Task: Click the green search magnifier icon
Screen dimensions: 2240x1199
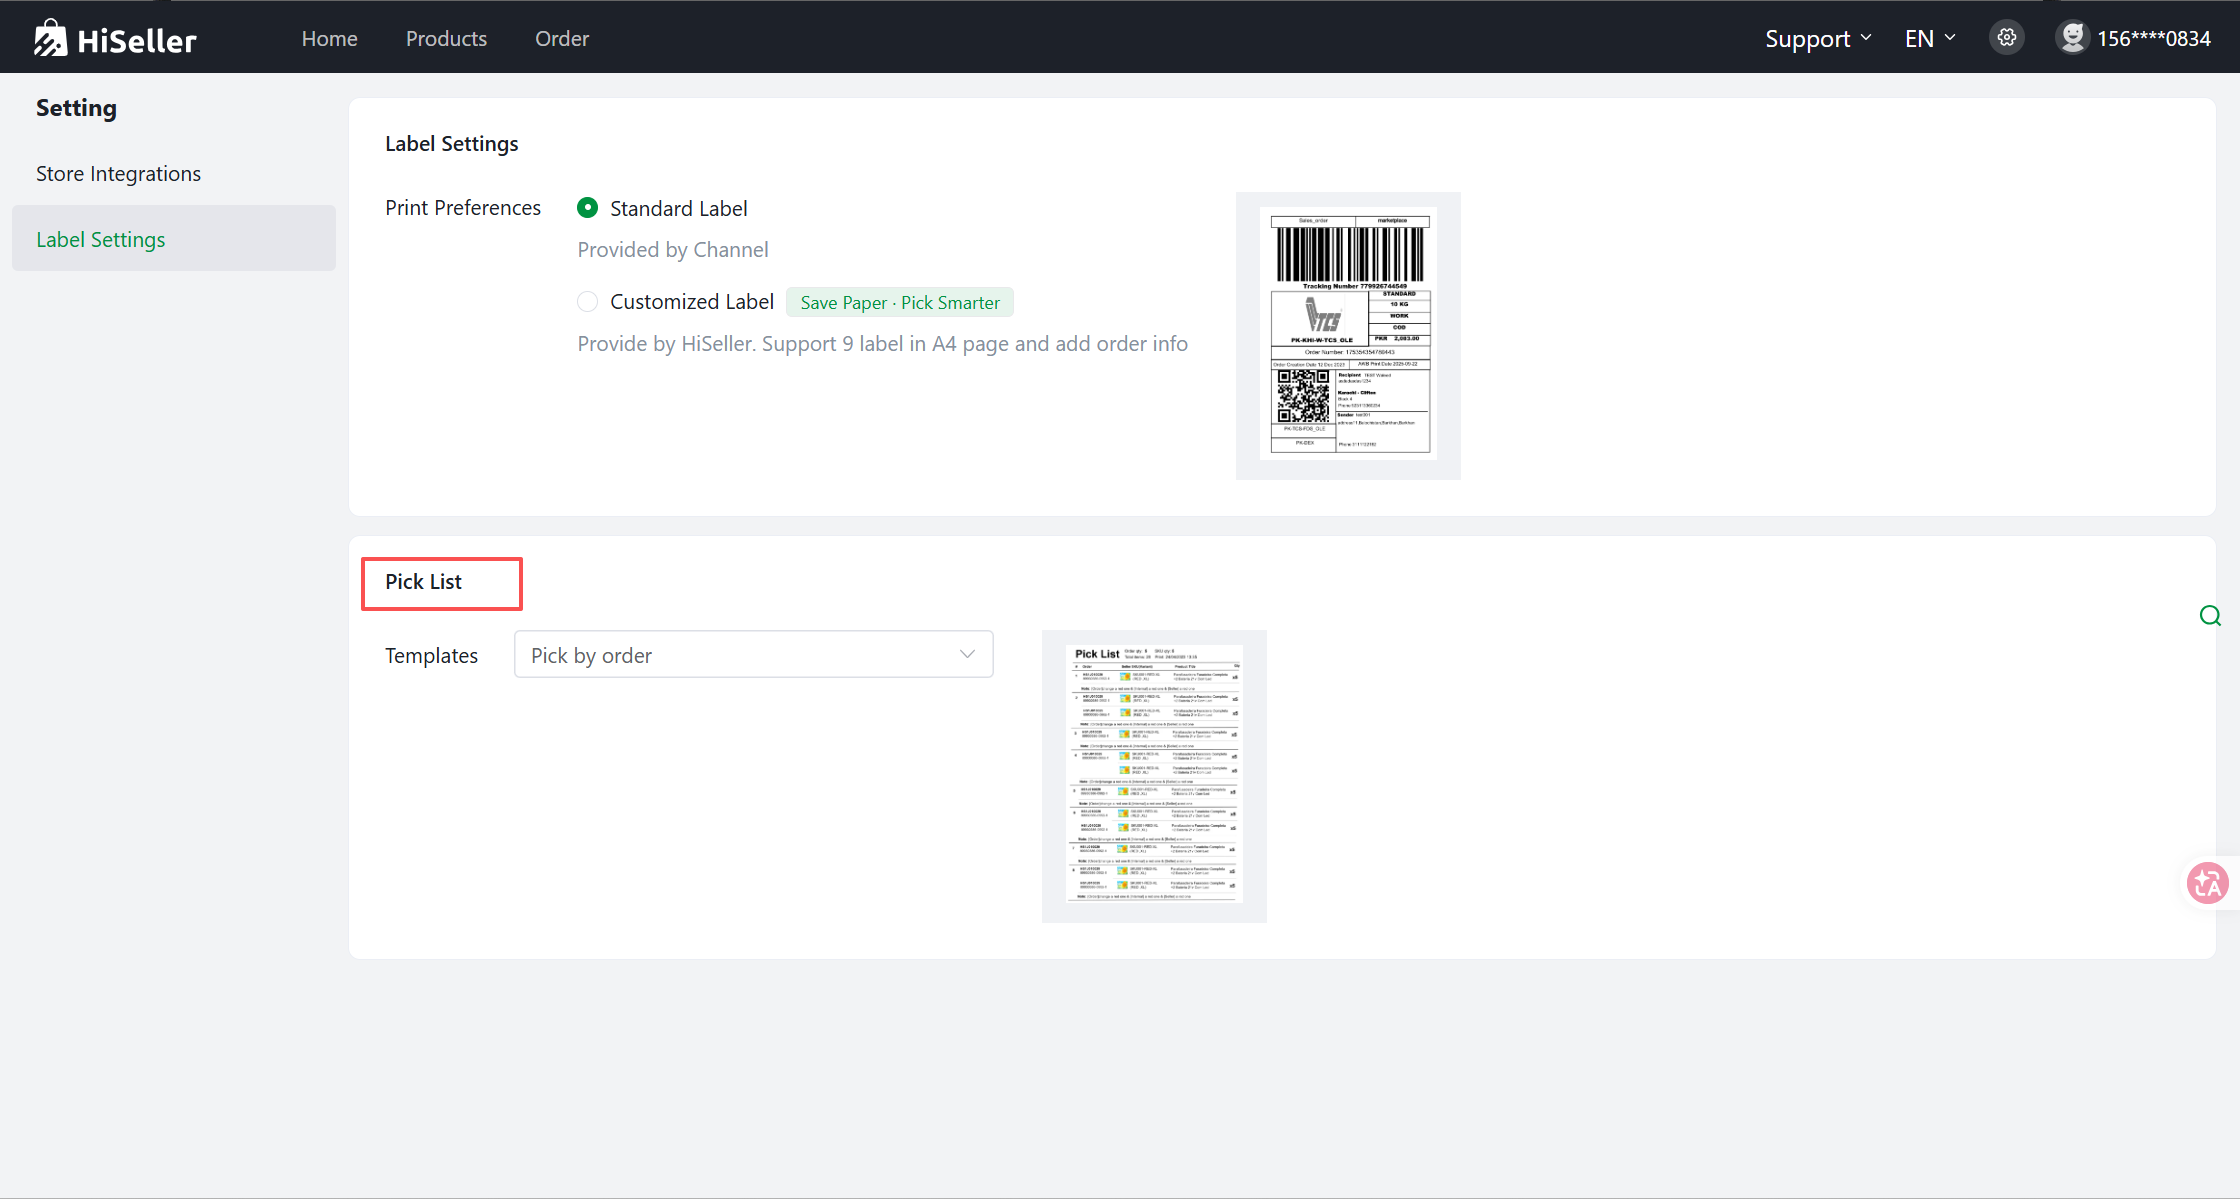Action: pyautogui.click(x=2210, y=616)
